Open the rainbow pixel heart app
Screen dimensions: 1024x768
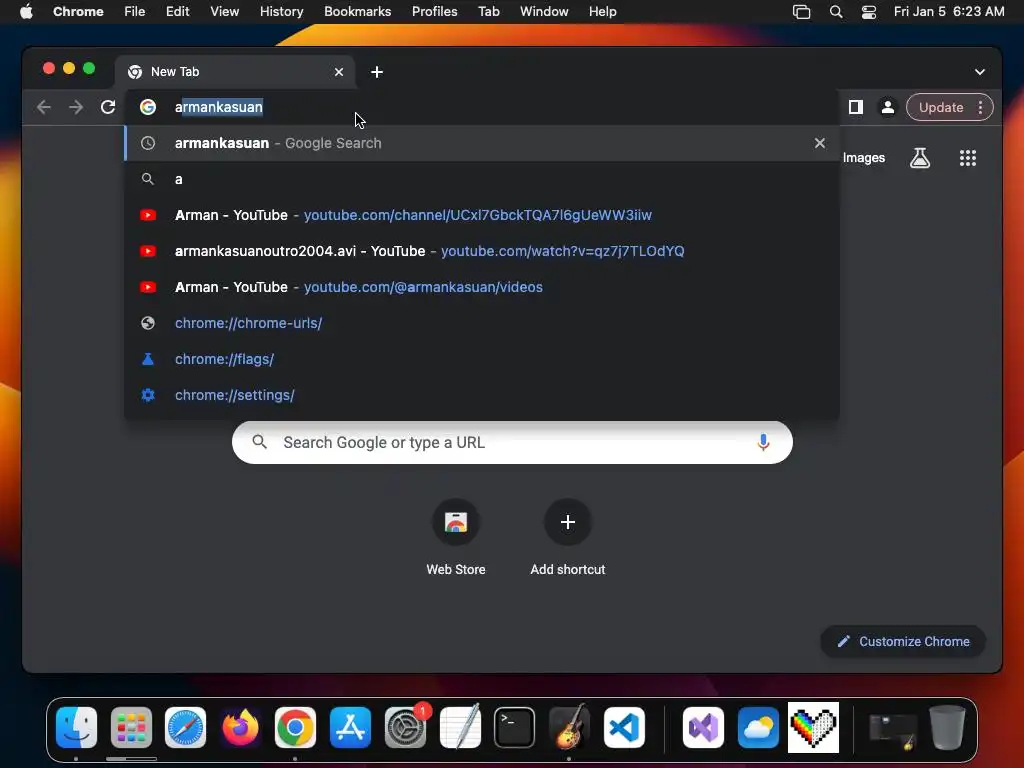point(813,727)
